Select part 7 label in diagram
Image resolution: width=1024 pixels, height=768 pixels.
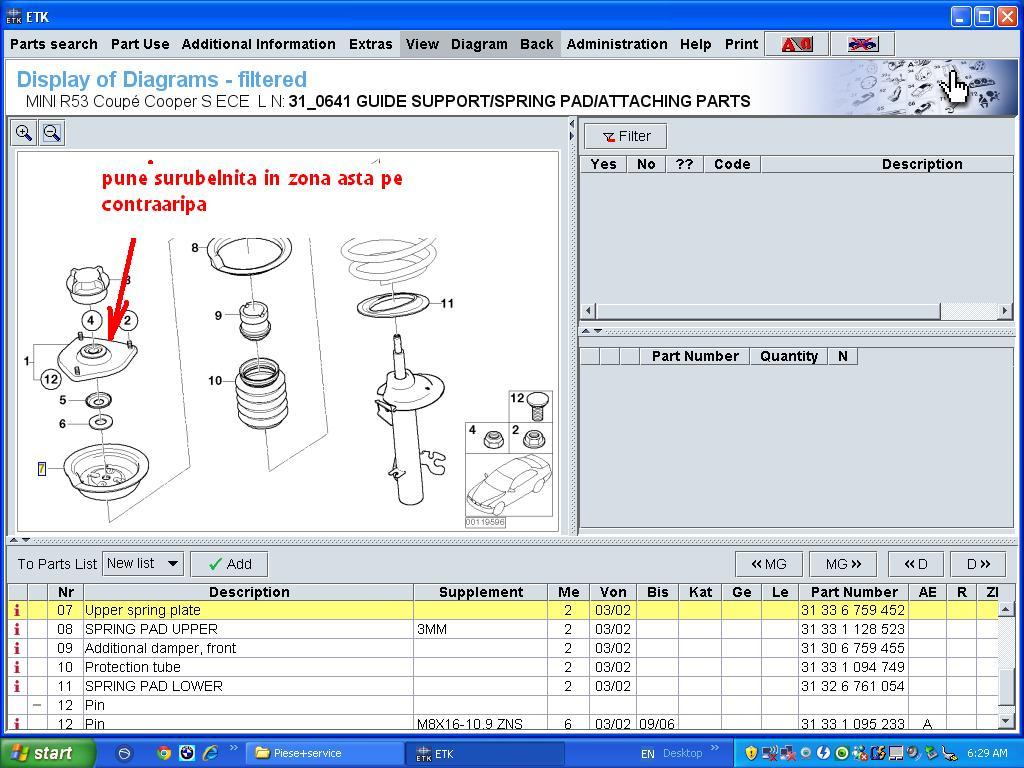click(42, 469)
